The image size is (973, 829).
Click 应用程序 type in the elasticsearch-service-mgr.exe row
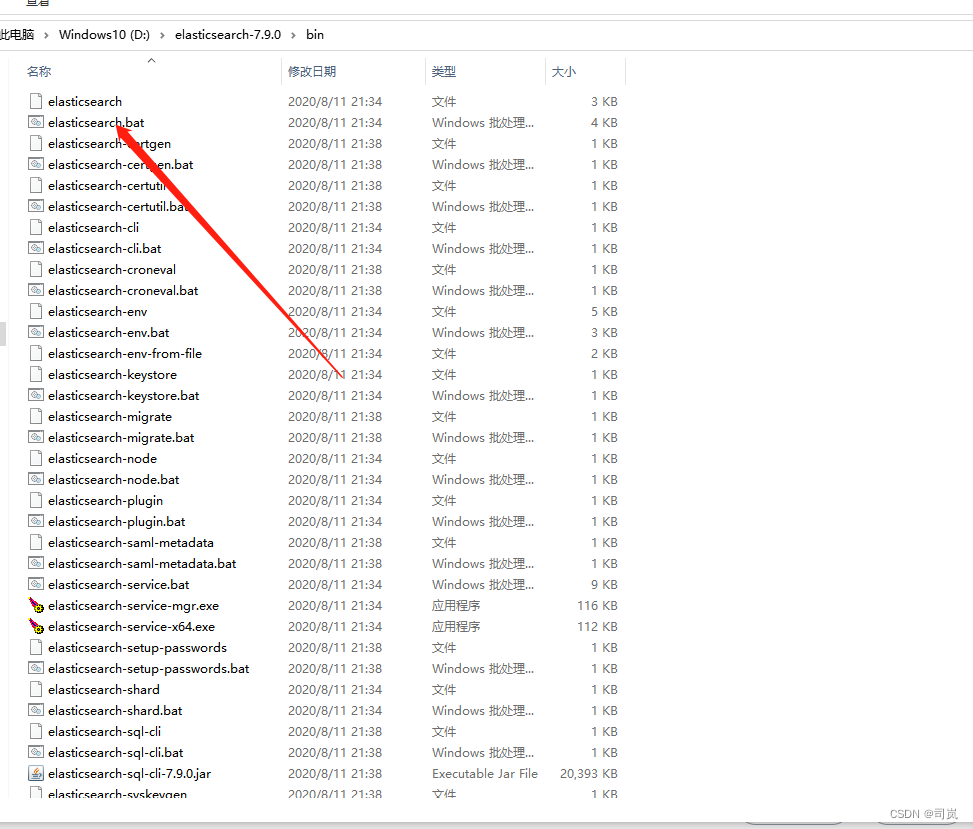(x=456, y=606)
